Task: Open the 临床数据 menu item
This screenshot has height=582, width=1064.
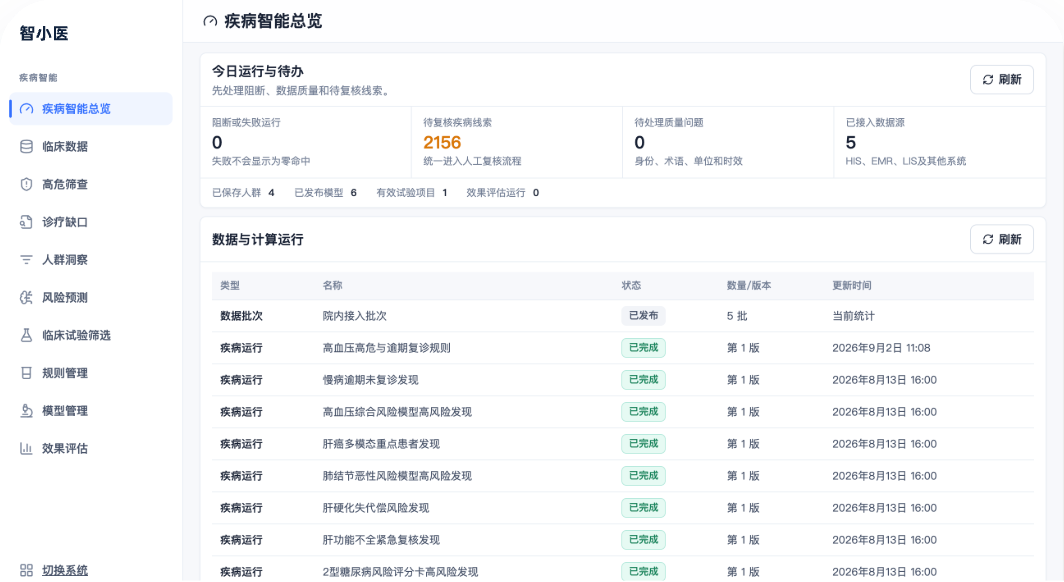Action: click(92, 147)
